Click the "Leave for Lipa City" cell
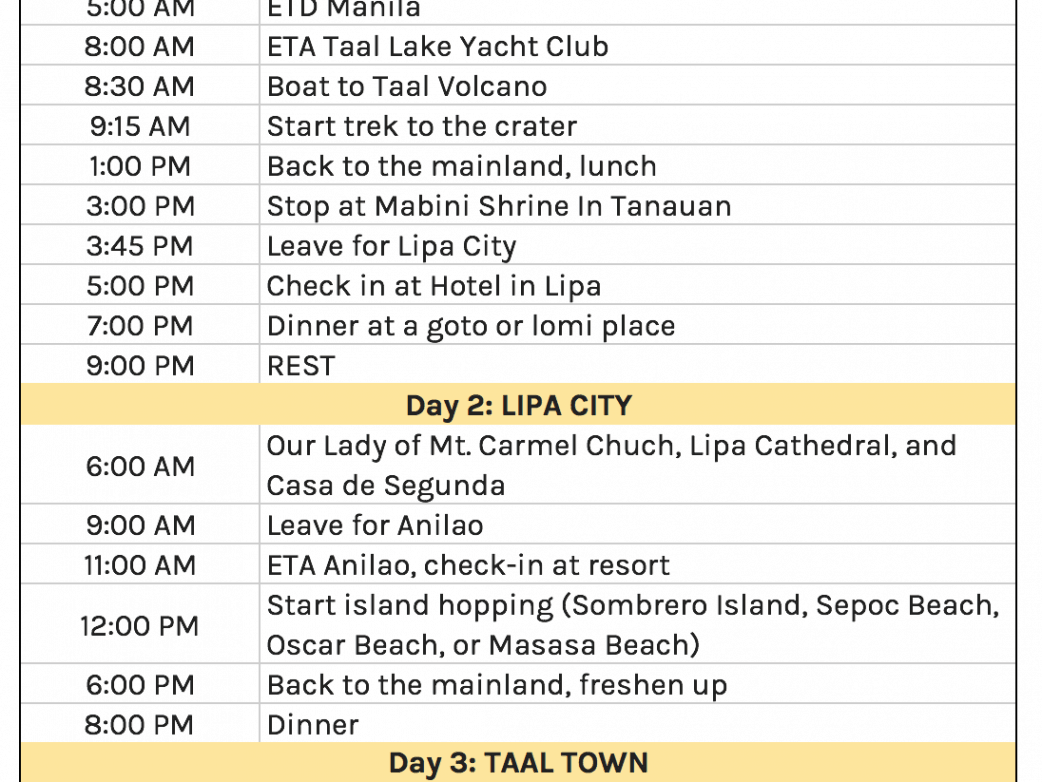 [x=391, y=247]
